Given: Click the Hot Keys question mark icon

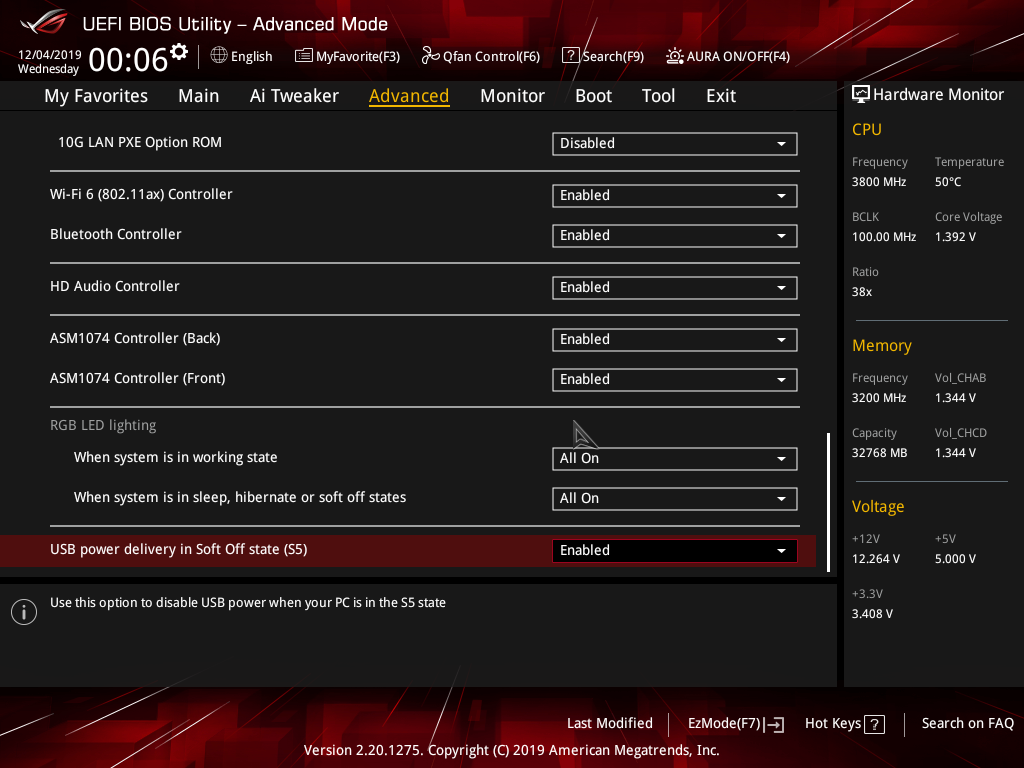Looking at the screenshot, I should tap(874, 724).
